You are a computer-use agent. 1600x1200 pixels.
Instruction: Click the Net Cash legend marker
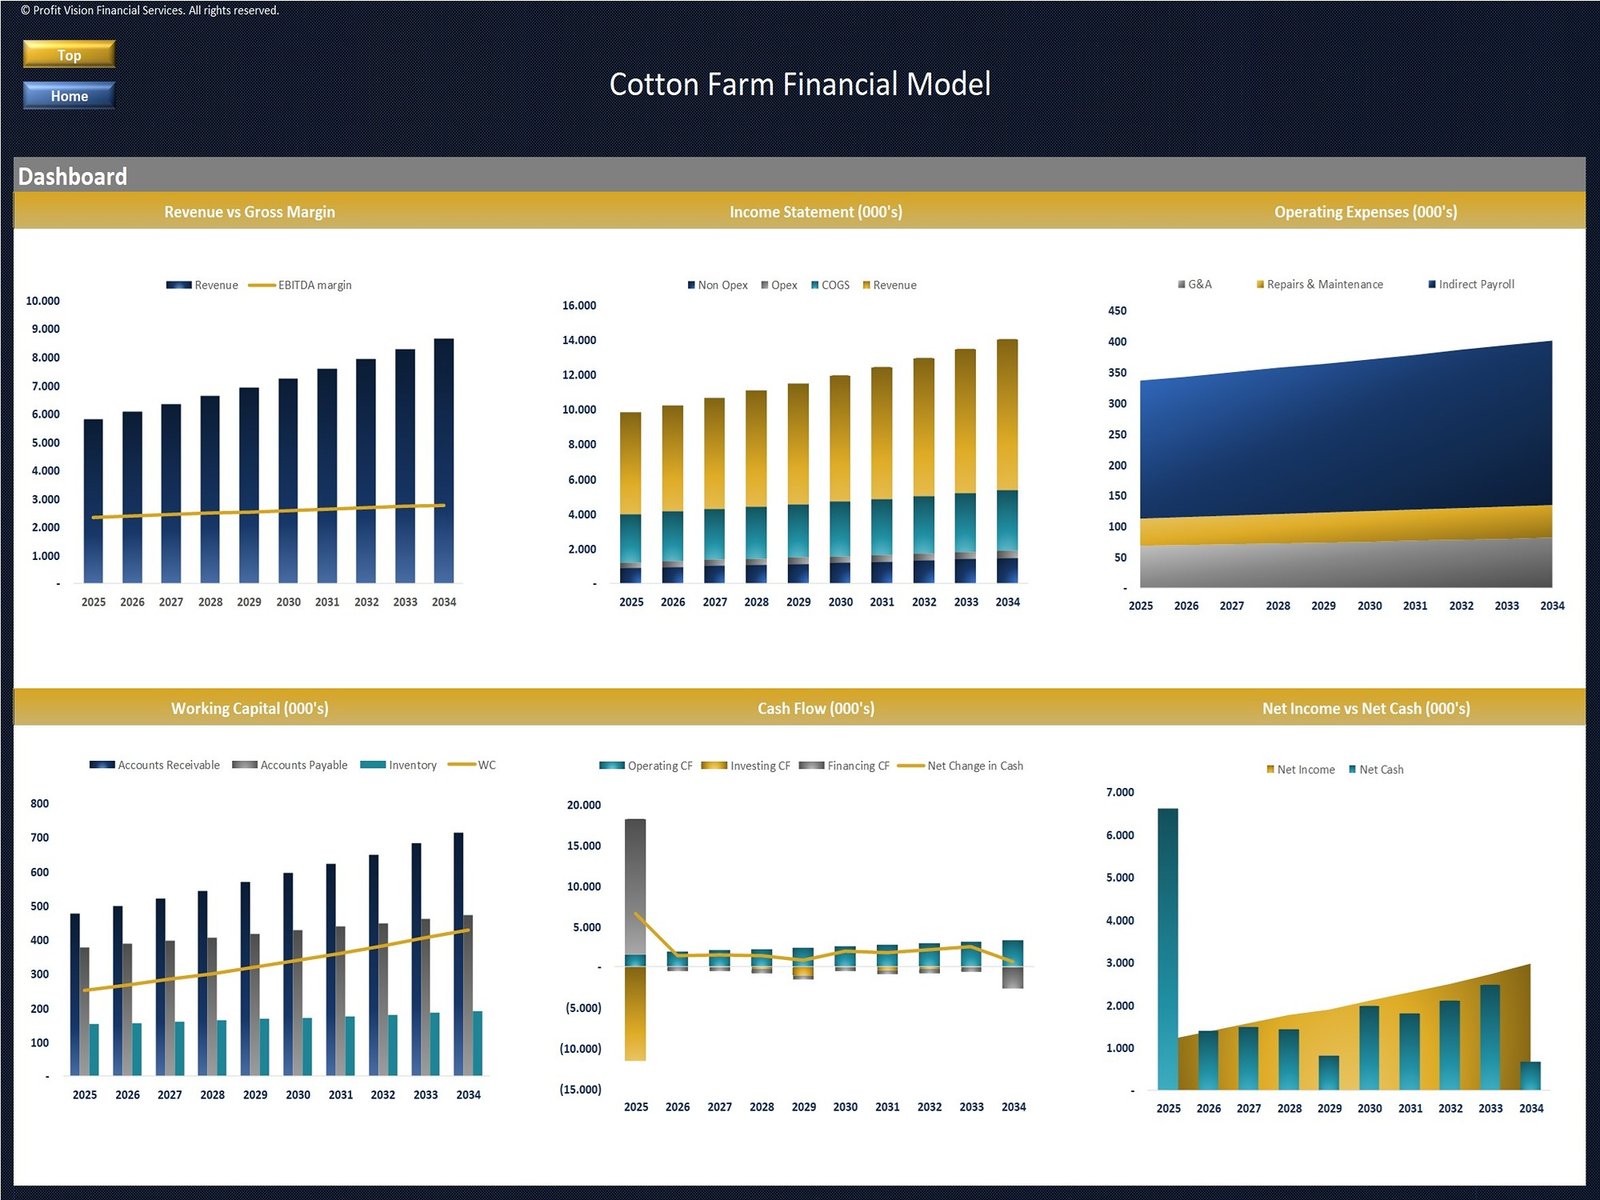tap(1352, 770)
